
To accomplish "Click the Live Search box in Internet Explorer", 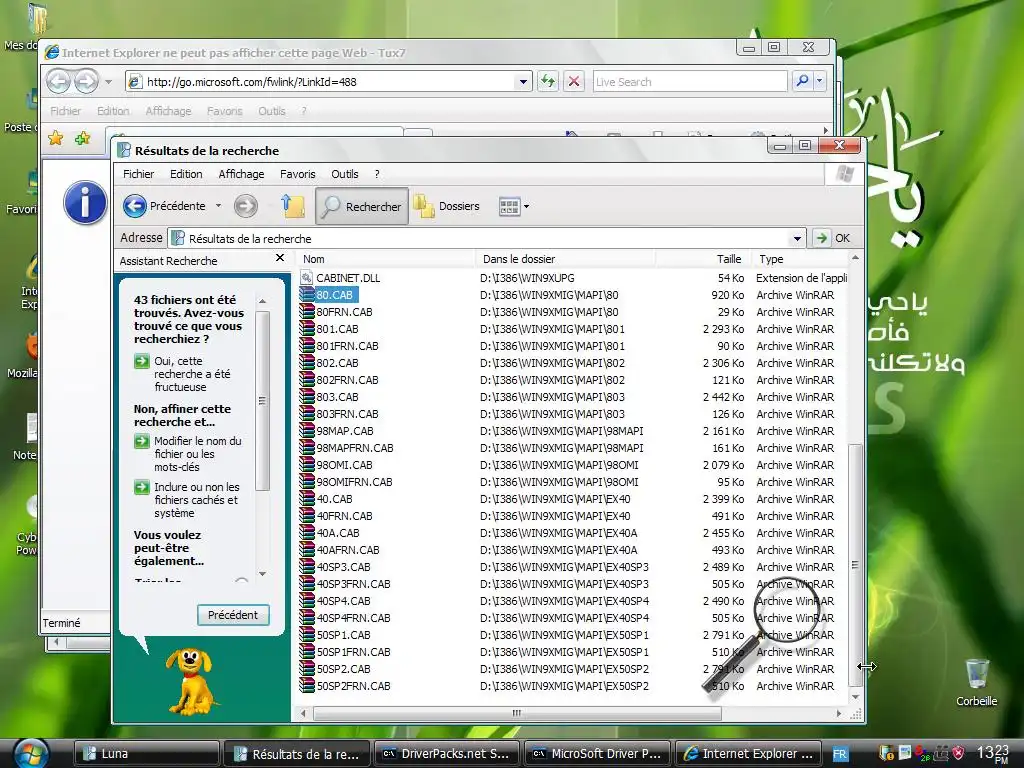I will (690, 82).
